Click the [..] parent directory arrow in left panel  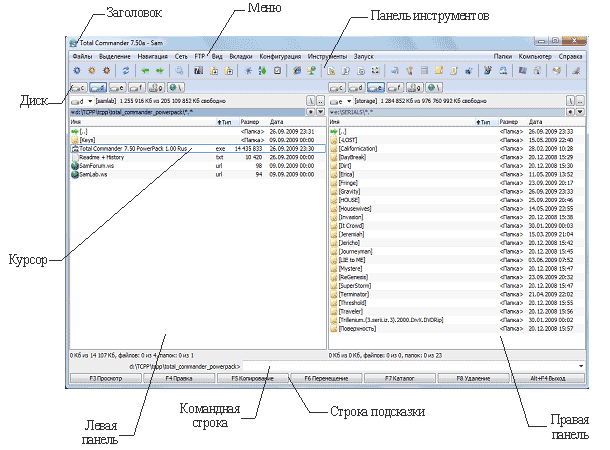click(x=75, y=131)
